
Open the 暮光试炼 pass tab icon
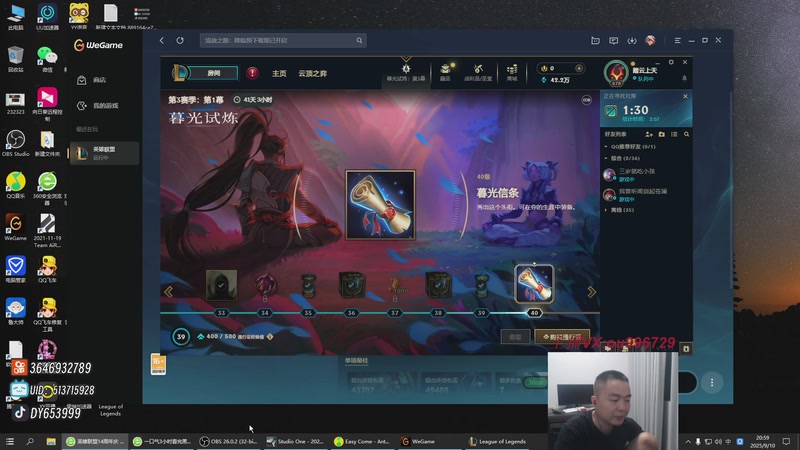406,69
